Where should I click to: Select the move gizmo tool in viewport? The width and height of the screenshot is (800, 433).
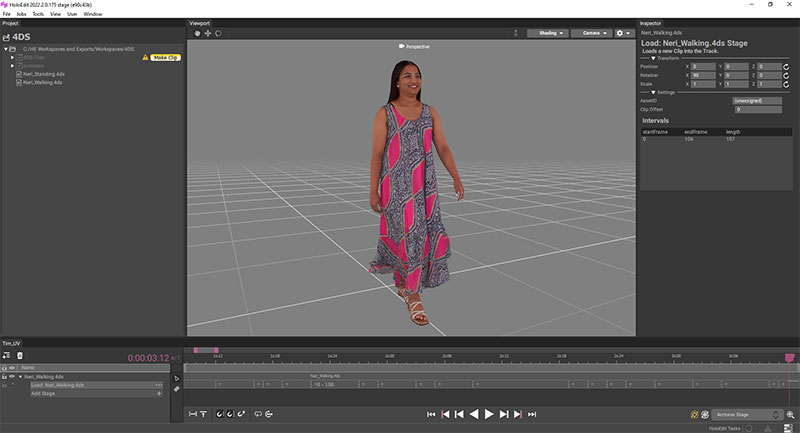tap(208, 33)
